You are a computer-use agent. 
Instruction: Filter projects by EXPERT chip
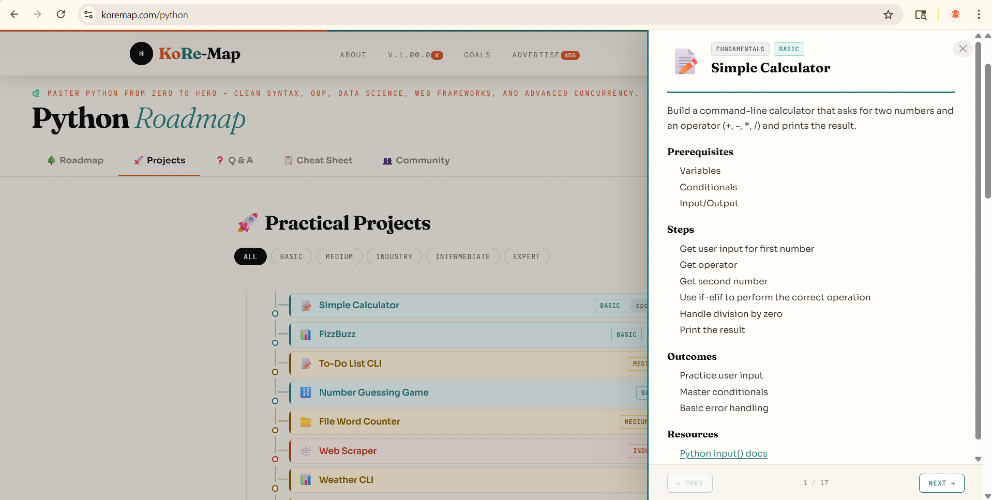pos(526,256)
